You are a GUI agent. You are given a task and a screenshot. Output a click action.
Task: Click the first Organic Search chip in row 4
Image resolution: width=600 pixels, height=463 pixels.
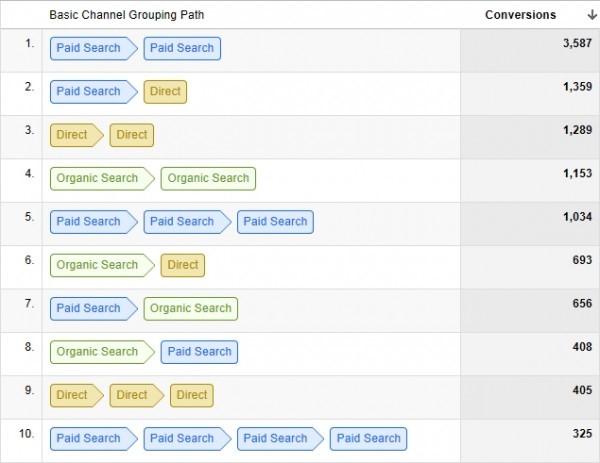(x=102, y=178)
